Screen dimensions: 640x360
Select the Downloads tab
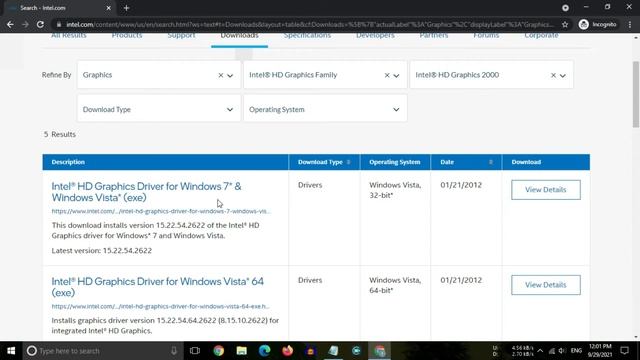pyautogui.click(x=239, y=36)
